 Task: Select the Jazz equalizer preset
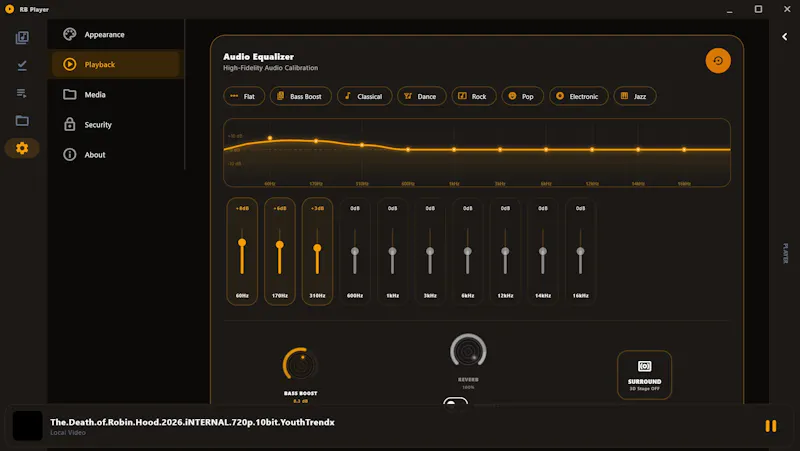[x=635, y=96]
